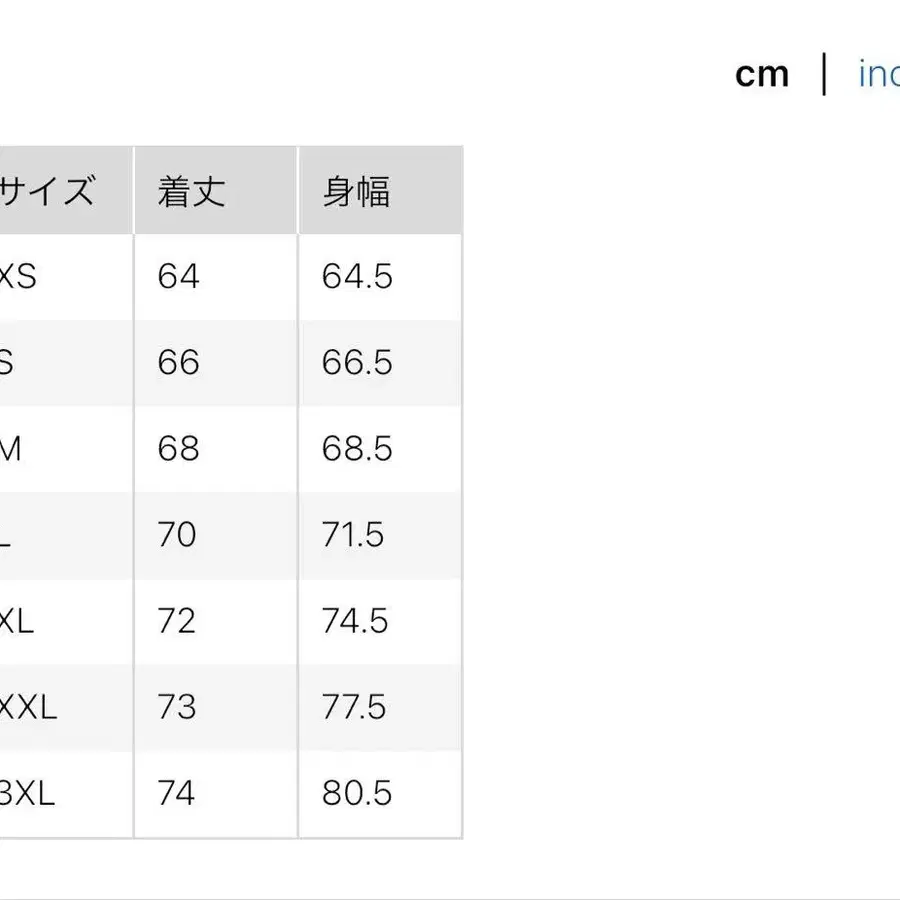Click the 64 length value for XS
Image resolution: width=900 pixels, height=900 pixels.
(177, 277)
